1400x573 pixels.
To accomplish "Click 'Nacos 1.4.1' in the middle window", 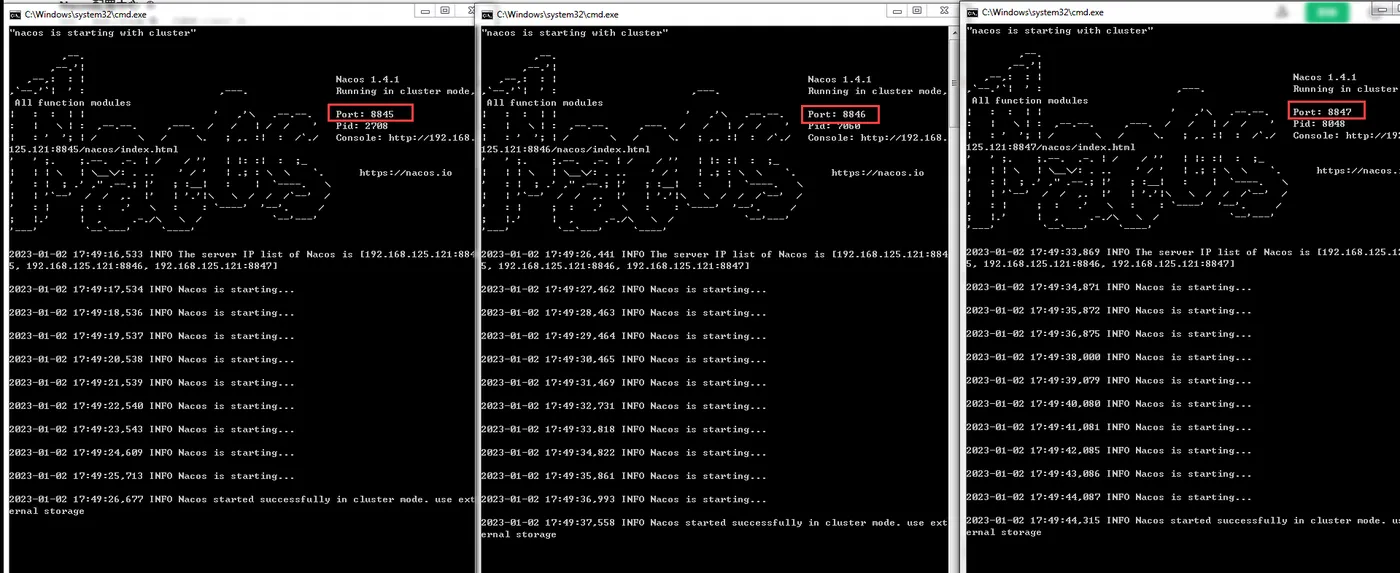I will point(839,79).
